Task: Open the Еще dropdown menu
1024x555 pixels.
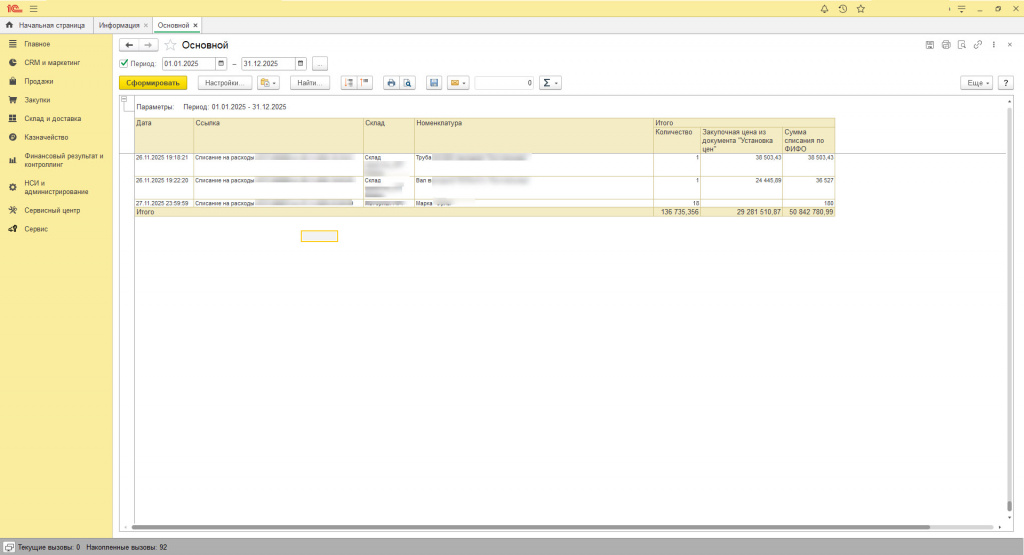Action: (x=977, y=83)
